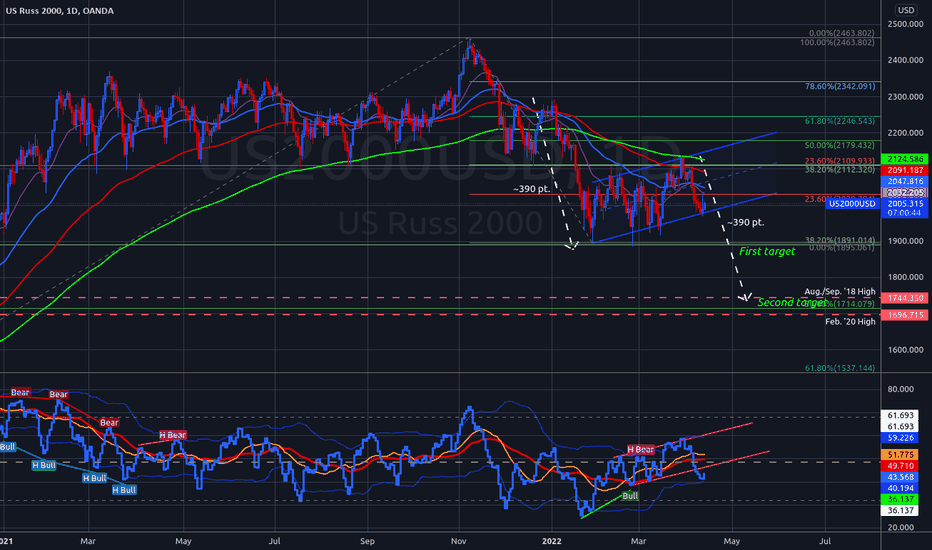Click the US2000USD symbol label
This screenshot has width=932, height=550.
[852, 204]
